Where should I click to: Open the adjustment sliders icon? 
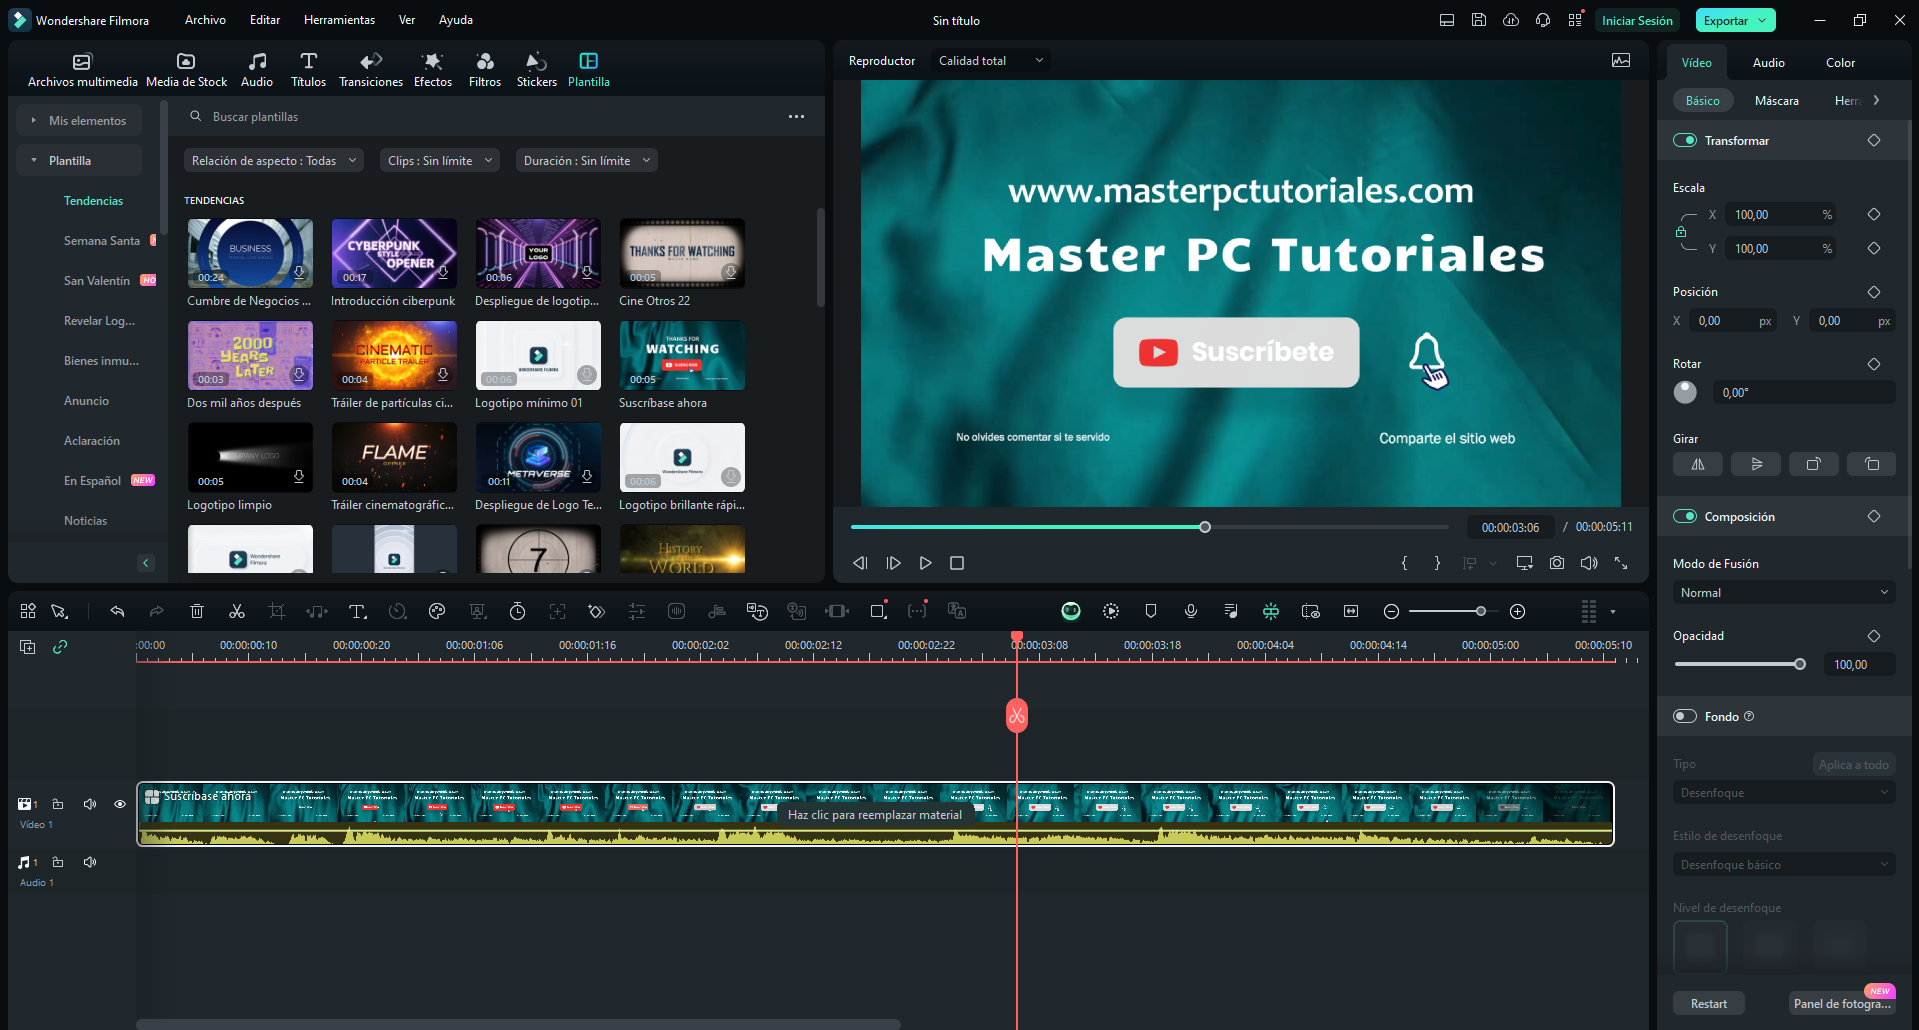tap(637, 611)
